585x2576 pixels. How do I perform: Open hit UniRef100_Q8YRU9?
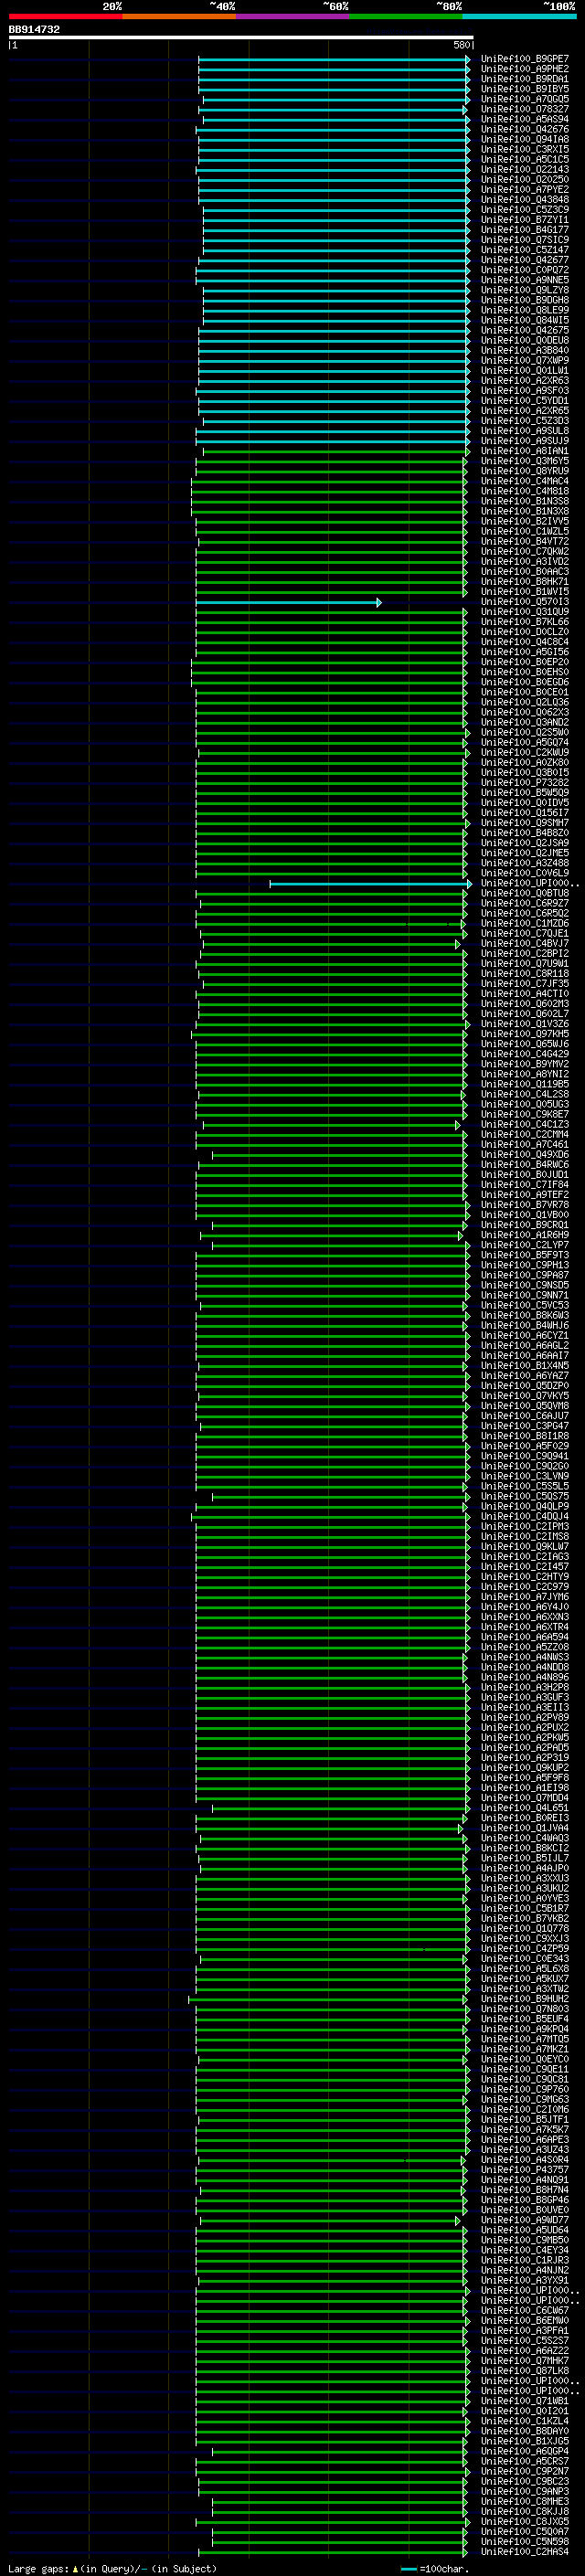[x=524, y=471]
